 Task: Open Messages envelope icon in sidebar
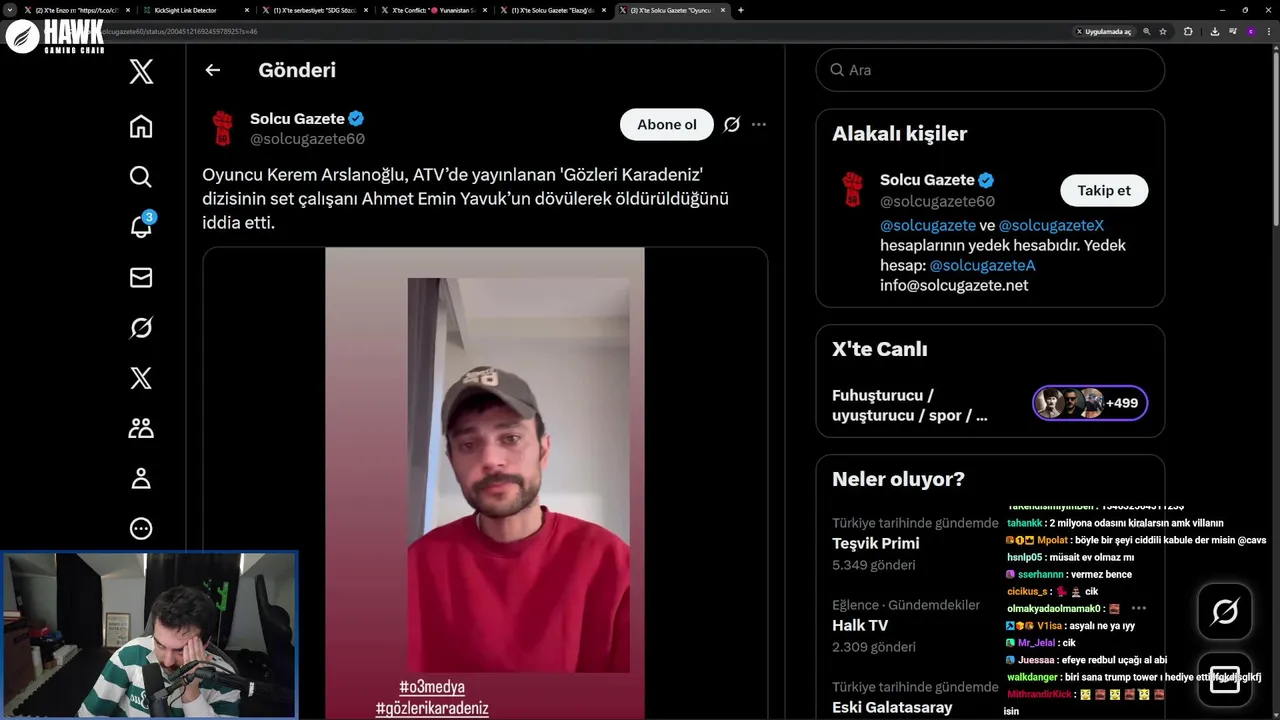(x=141, y=278)
